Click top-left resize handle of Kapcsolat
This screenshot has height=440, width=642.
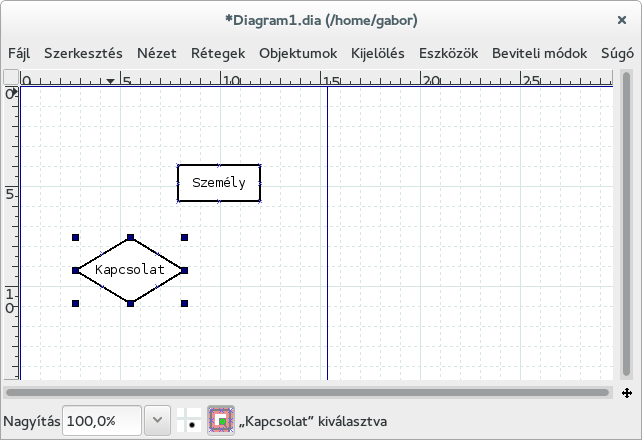[76, 238]
